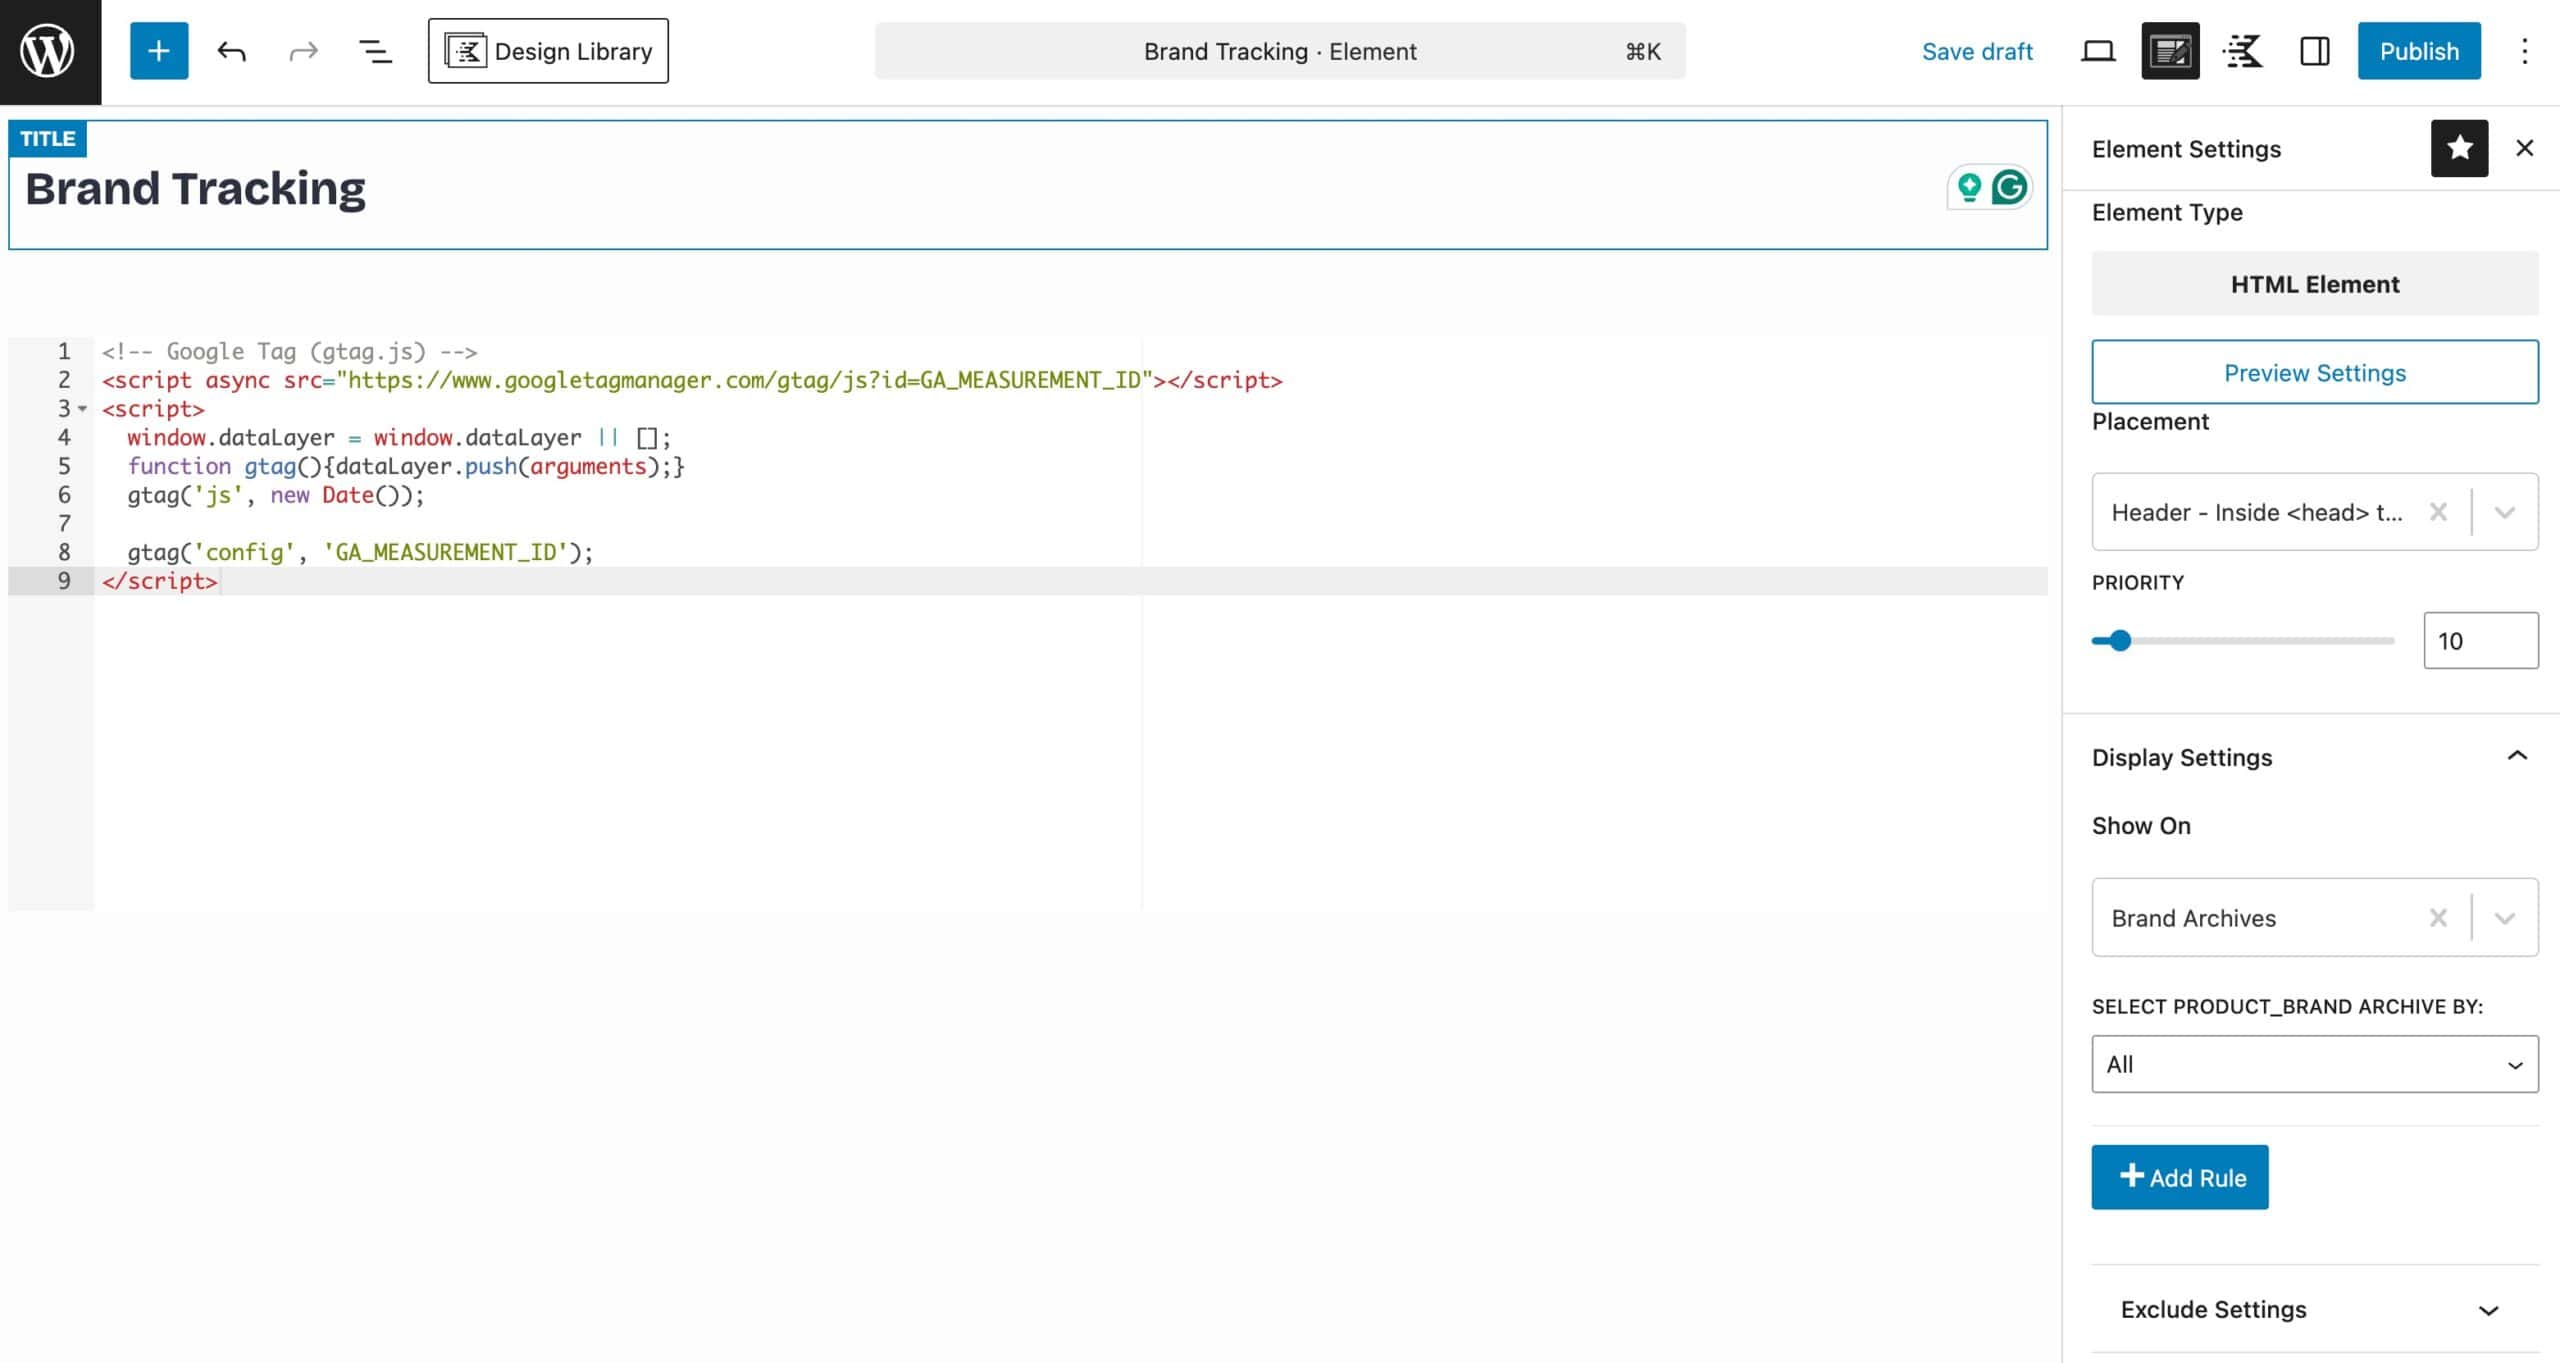Click the WordPress logo icon
The image size is (2560, 1363).
47,50
